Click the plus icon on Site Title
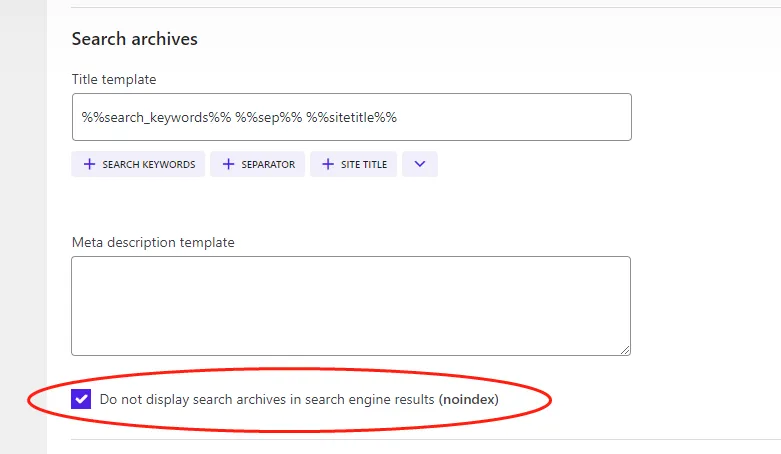This screenshot has width=781, height=454. (x=328, y=164)
